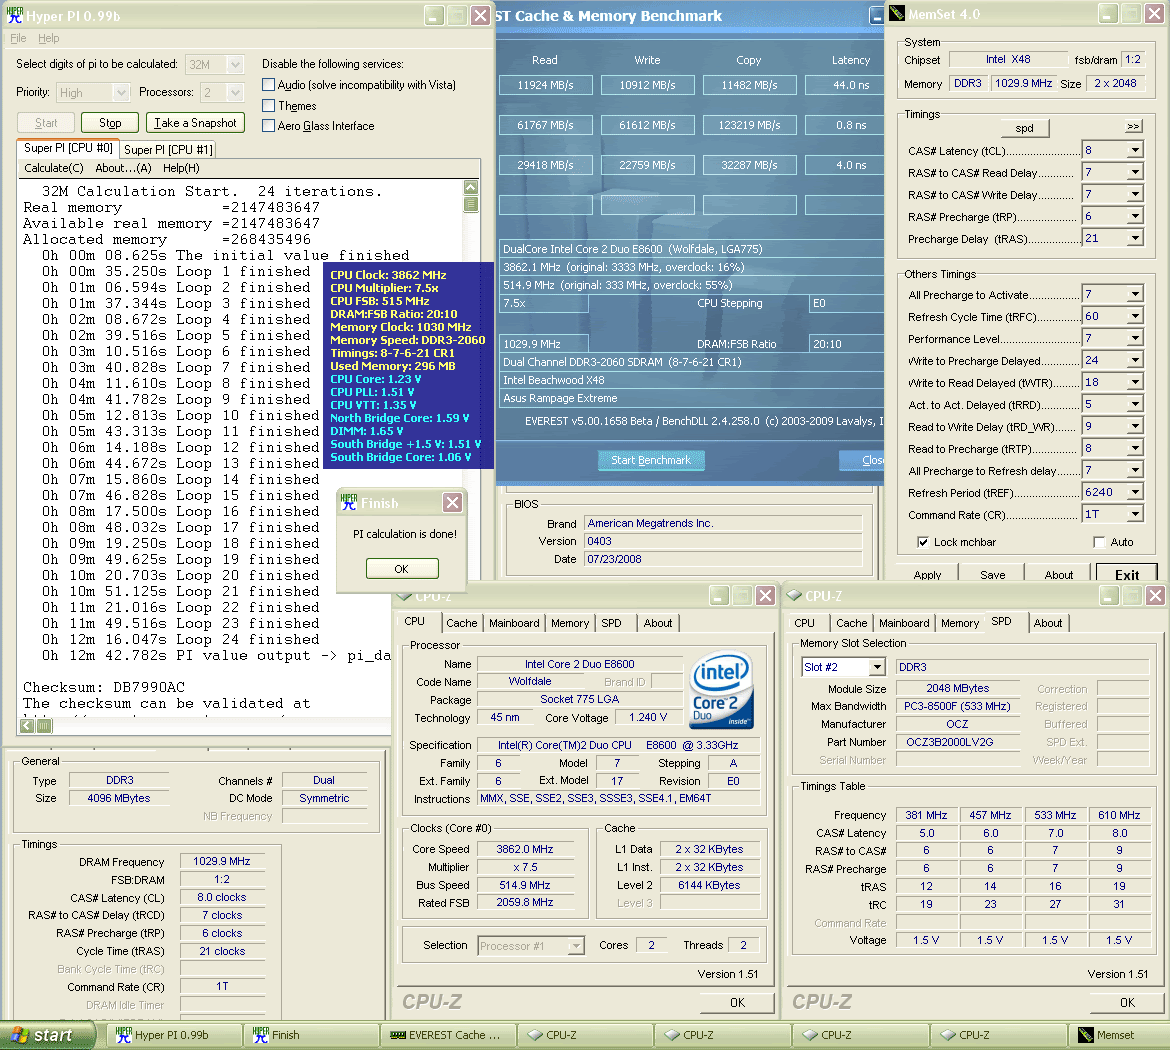
Task: Open the Help menu in Hyper PI
Action: (49, 38)
